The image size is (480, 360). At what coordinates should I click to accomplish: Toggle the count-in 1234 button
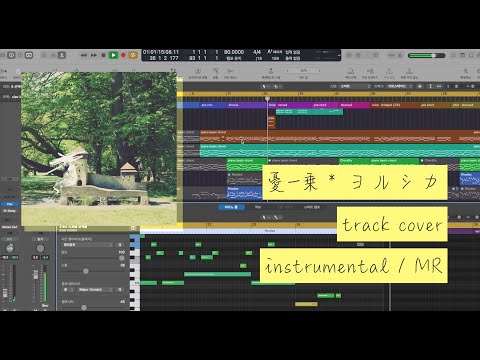click(x=391, y=55)
